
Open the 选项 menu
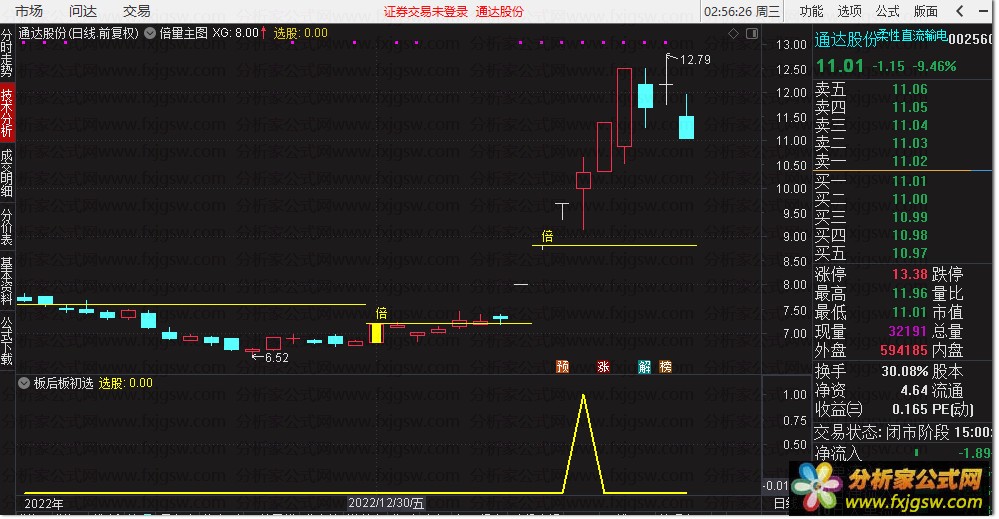point(849,11)
